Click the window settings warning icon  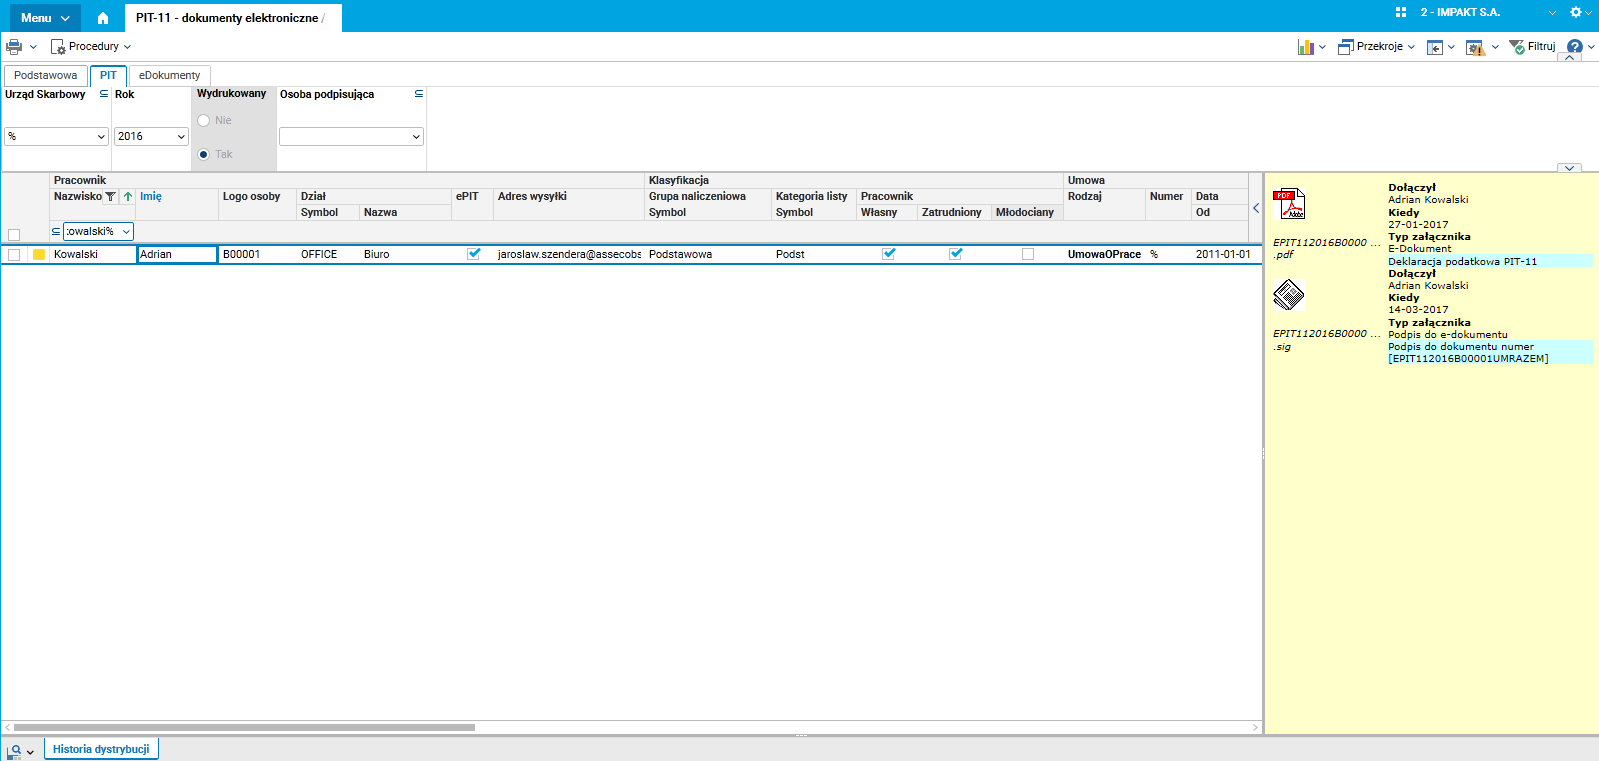point(1475,47)
